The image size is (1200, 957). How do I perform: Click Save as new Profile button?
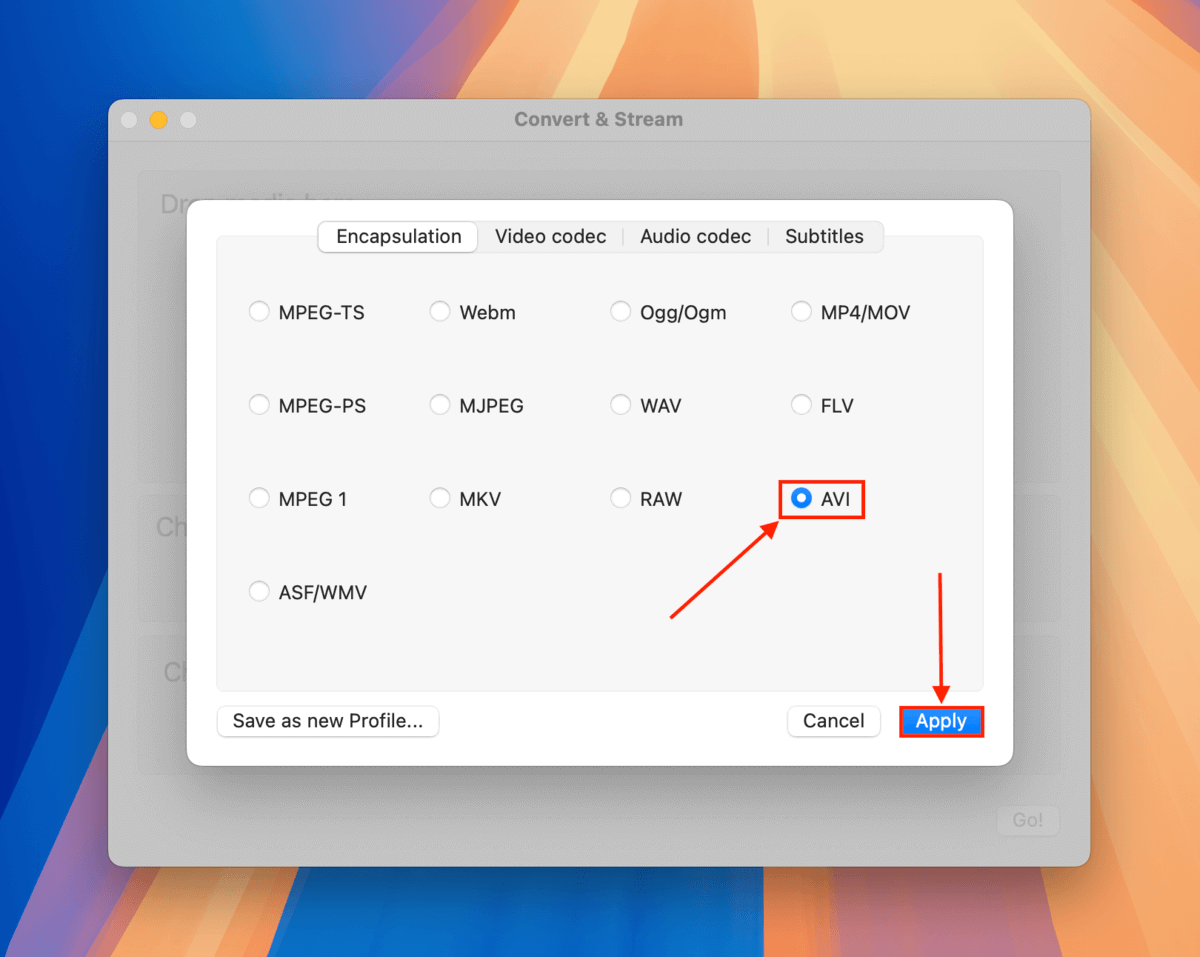328,721
